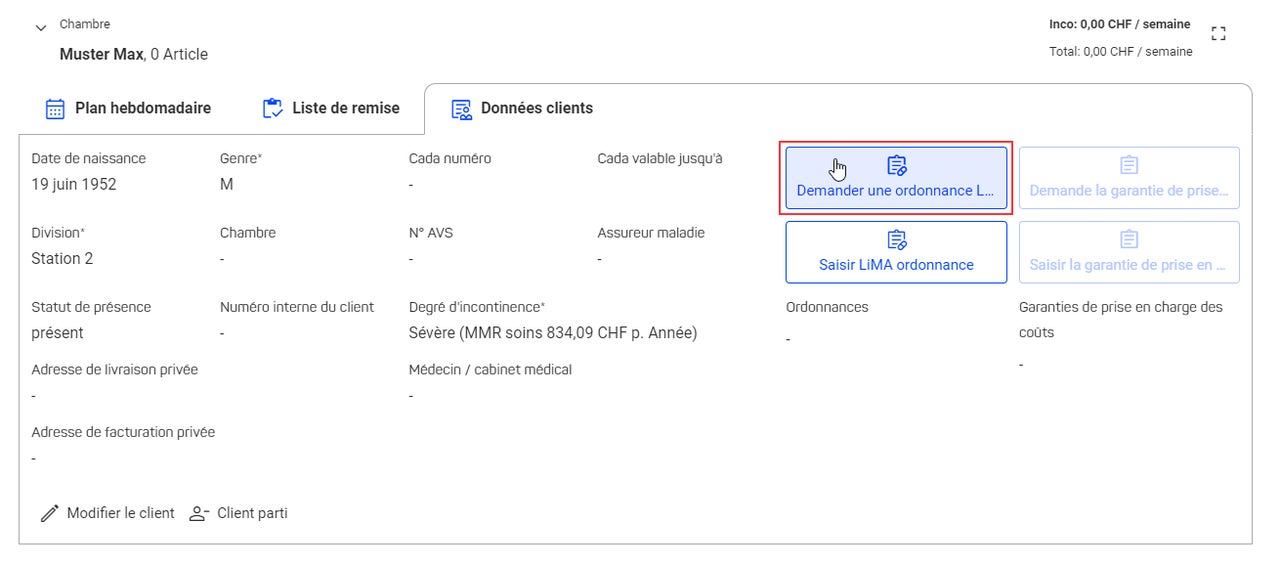Click Demande la garantie de prise button
The width and height of the screenshot is (1280, 565).
[x=1129, y=178]
